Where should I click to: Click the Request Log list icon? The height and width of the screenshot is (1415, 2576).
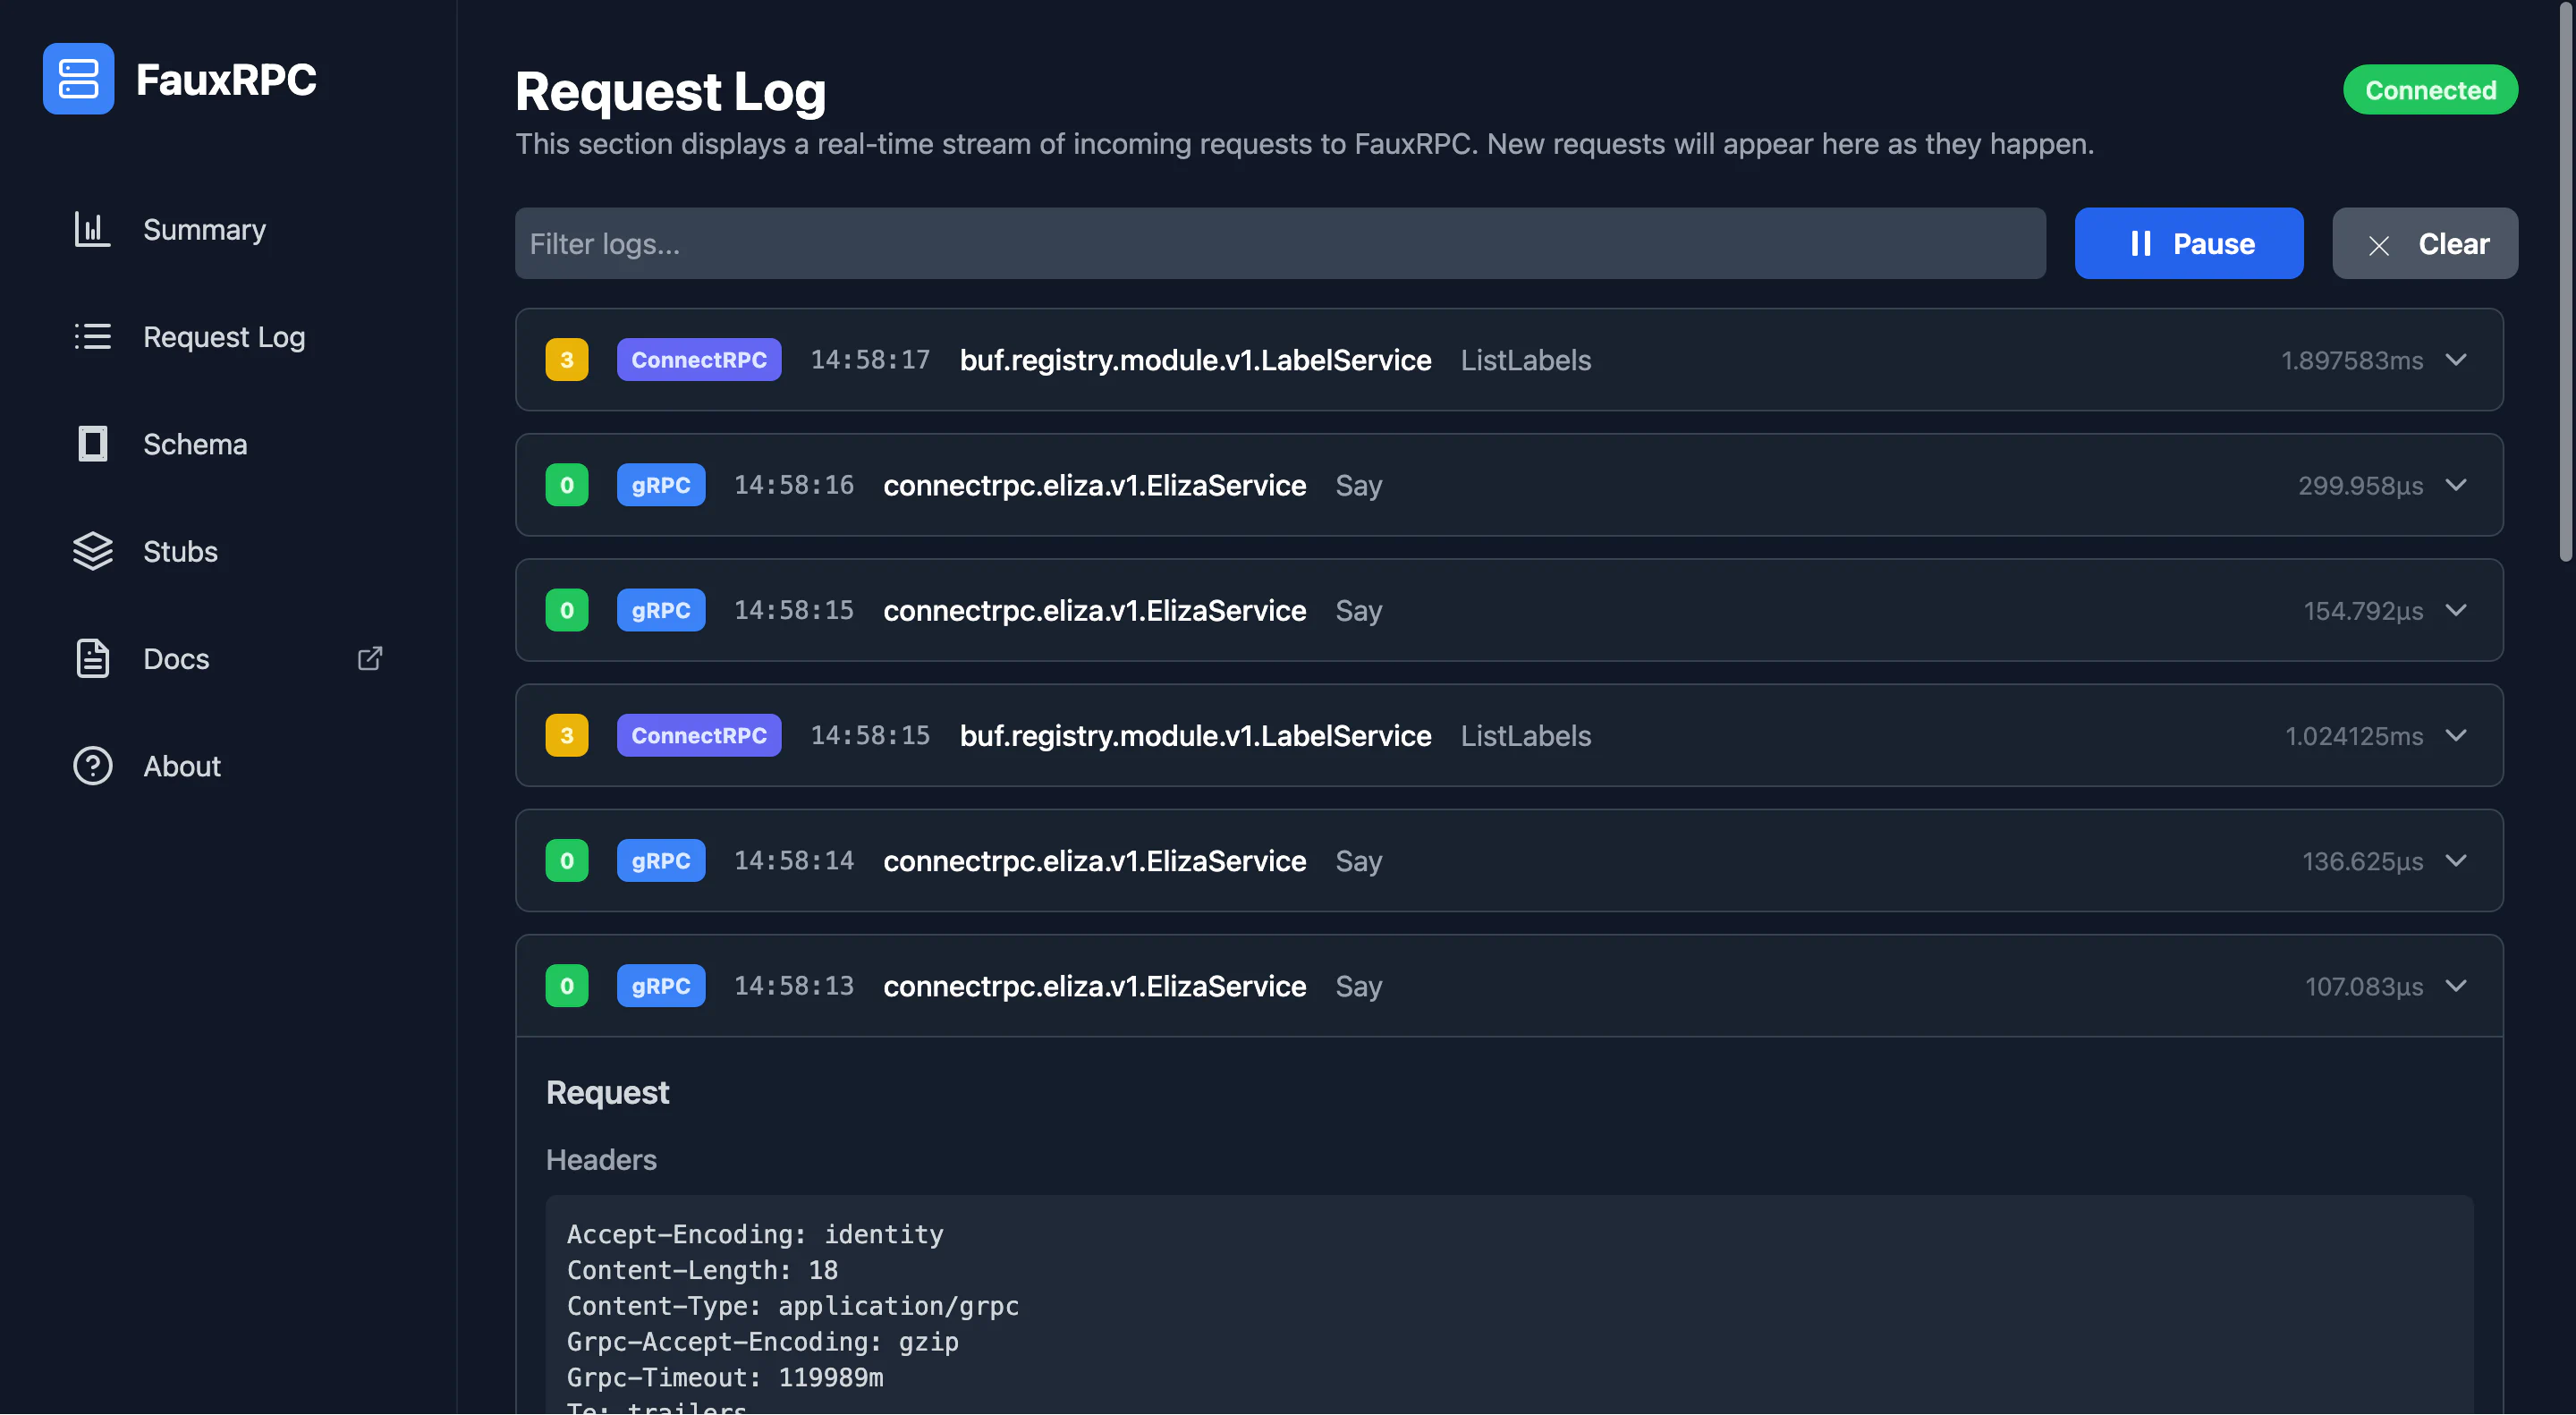[92, 337]
